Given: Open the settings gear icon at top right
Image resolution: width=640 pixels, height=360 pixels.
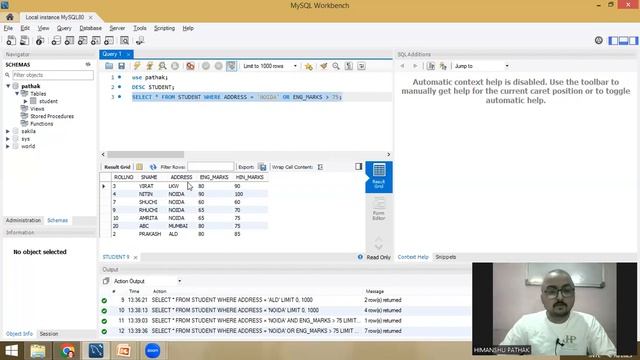Looking at the screenshot, I should [x=598, y=40].
